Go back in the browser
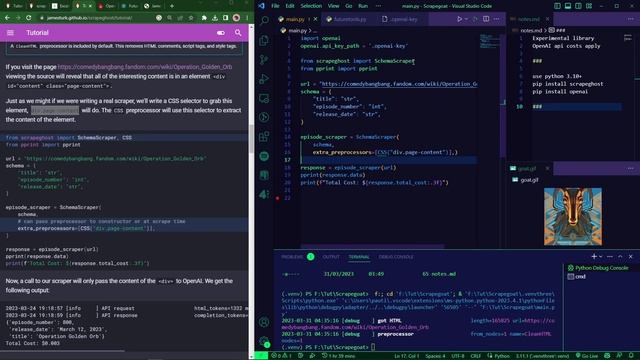 [7, 18]
